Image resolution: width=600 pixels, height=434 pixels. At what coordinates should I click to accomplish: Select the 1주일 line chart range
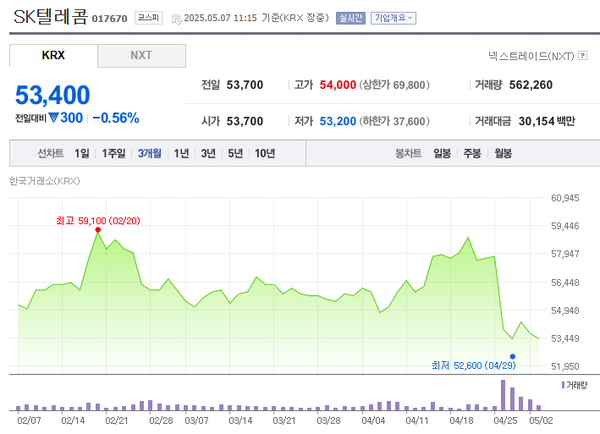[x=114, y=153]
